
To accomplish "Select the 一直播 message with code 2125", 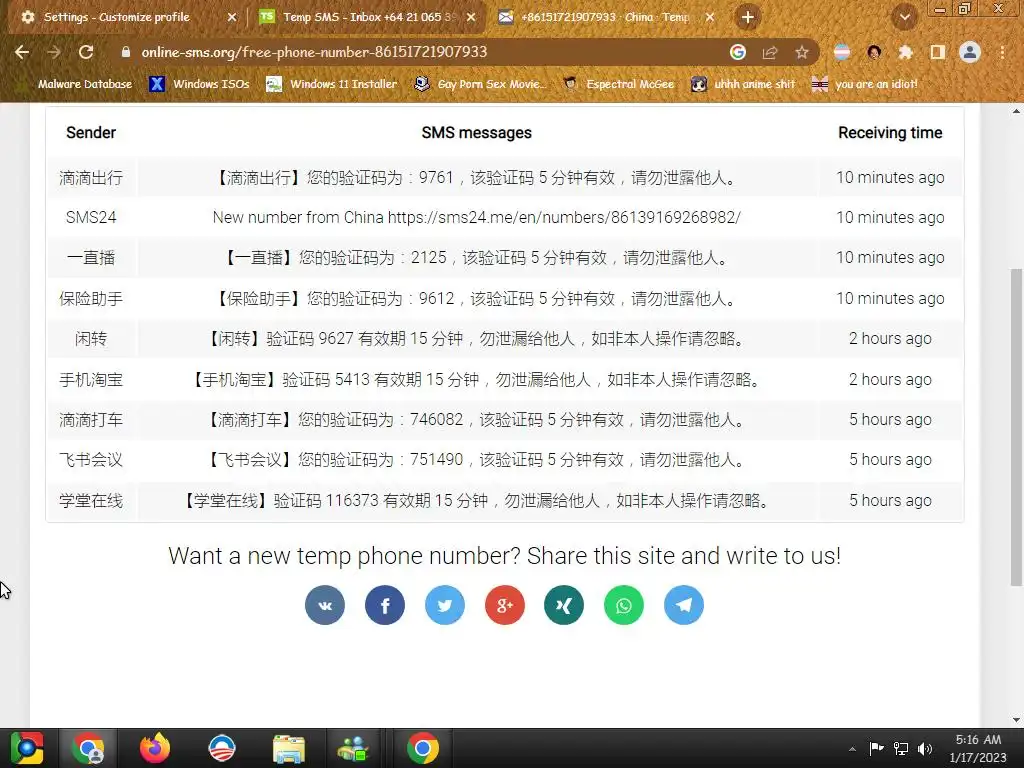I will click(477, 258).
